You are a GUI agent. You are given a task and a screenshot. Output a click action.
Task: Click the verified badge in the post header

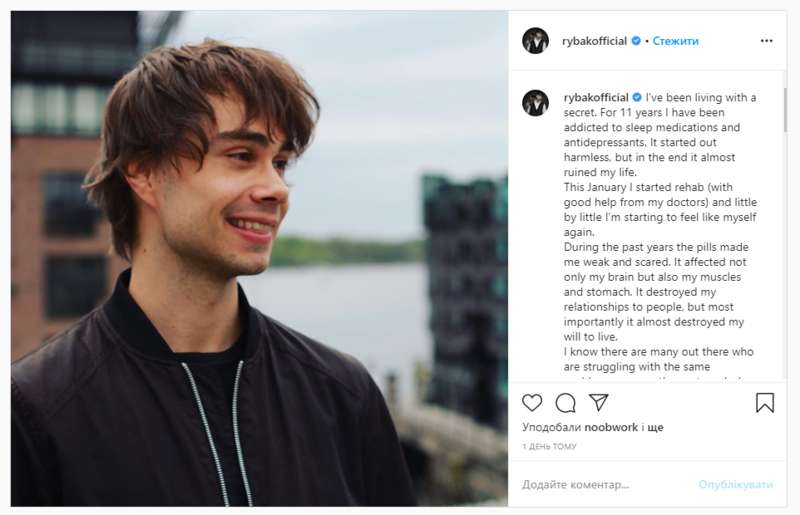636,41
